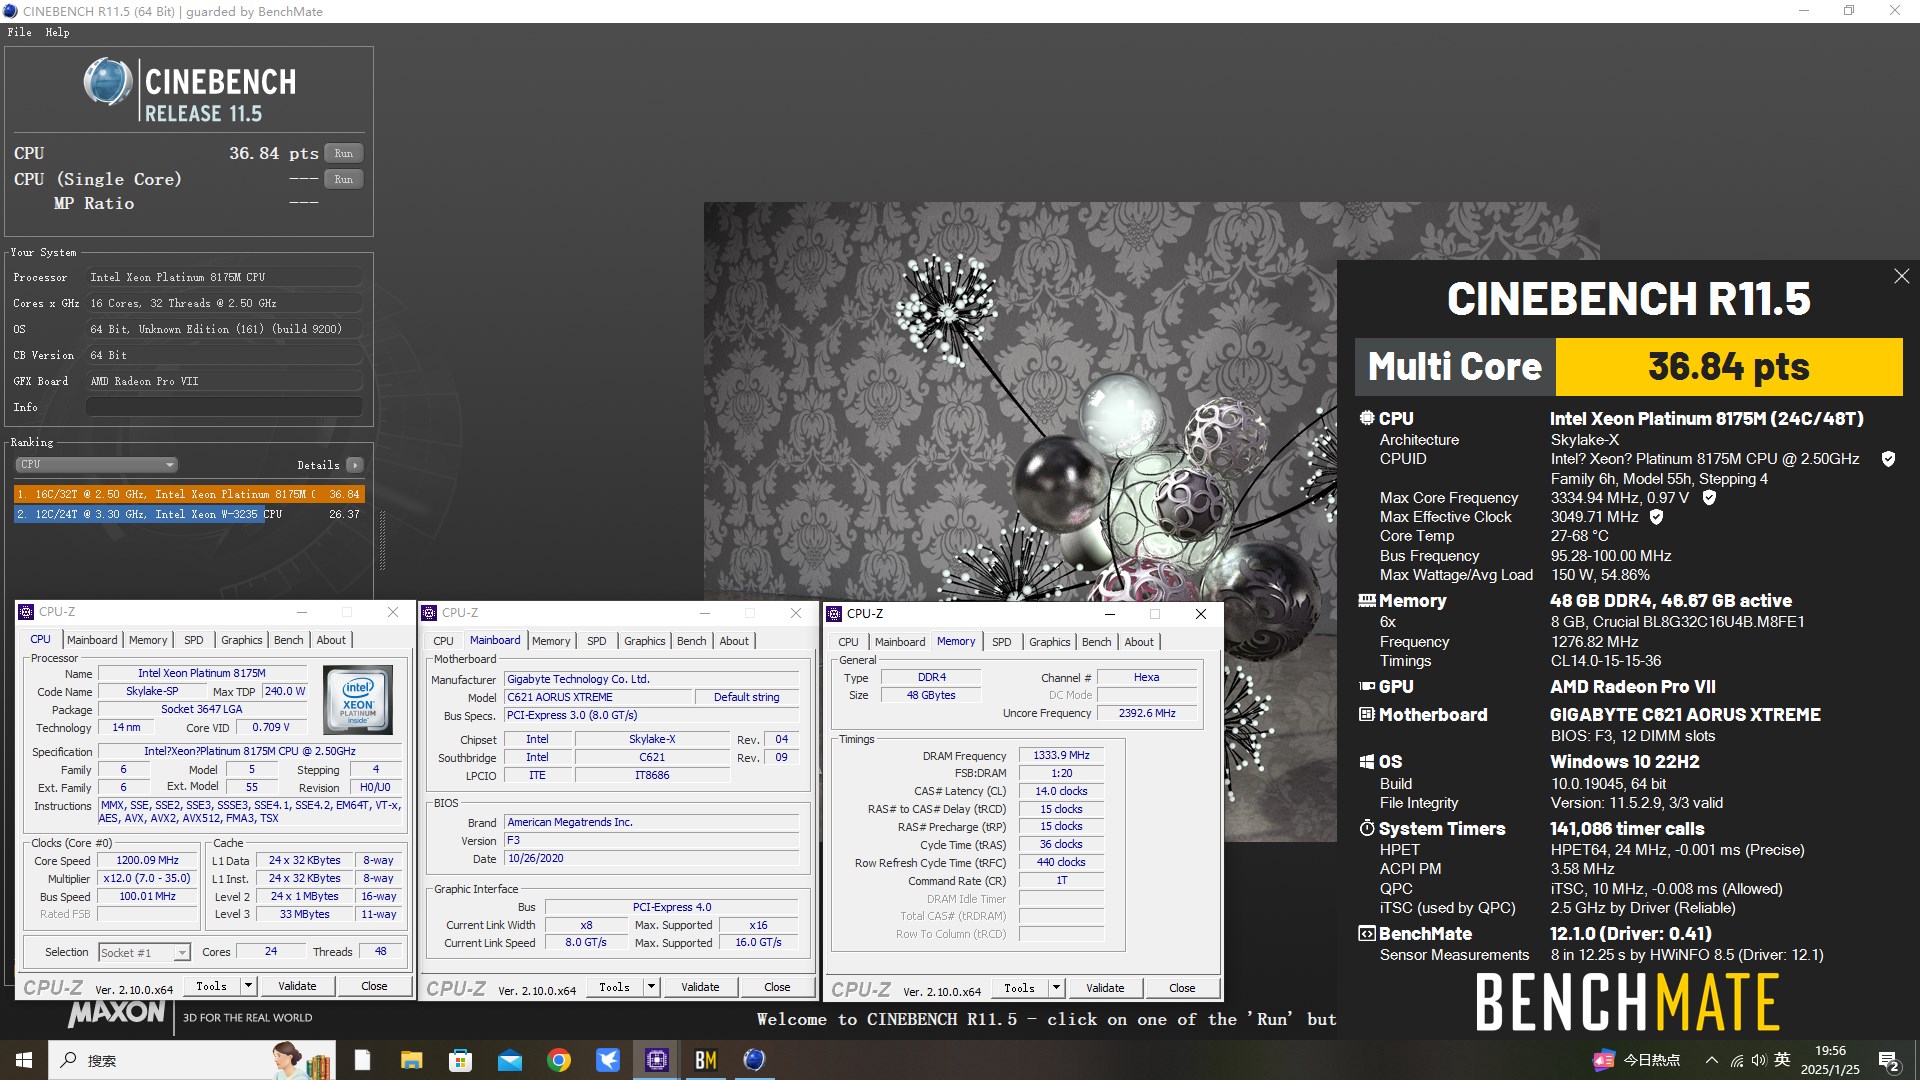Toggle input language indicator 英
Image resolution: width=1920 pixels, height=1080 pixels.
point(1782,1060)
